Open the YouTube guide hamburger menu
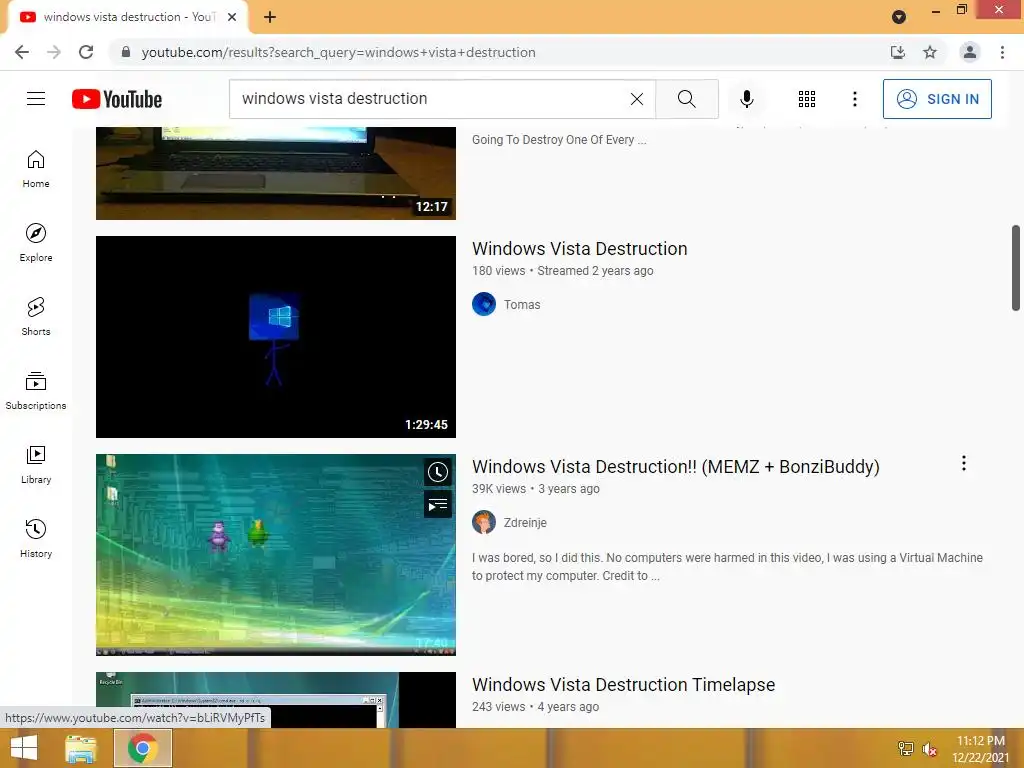The image size is (1024, 768). (x=36, y=99)
